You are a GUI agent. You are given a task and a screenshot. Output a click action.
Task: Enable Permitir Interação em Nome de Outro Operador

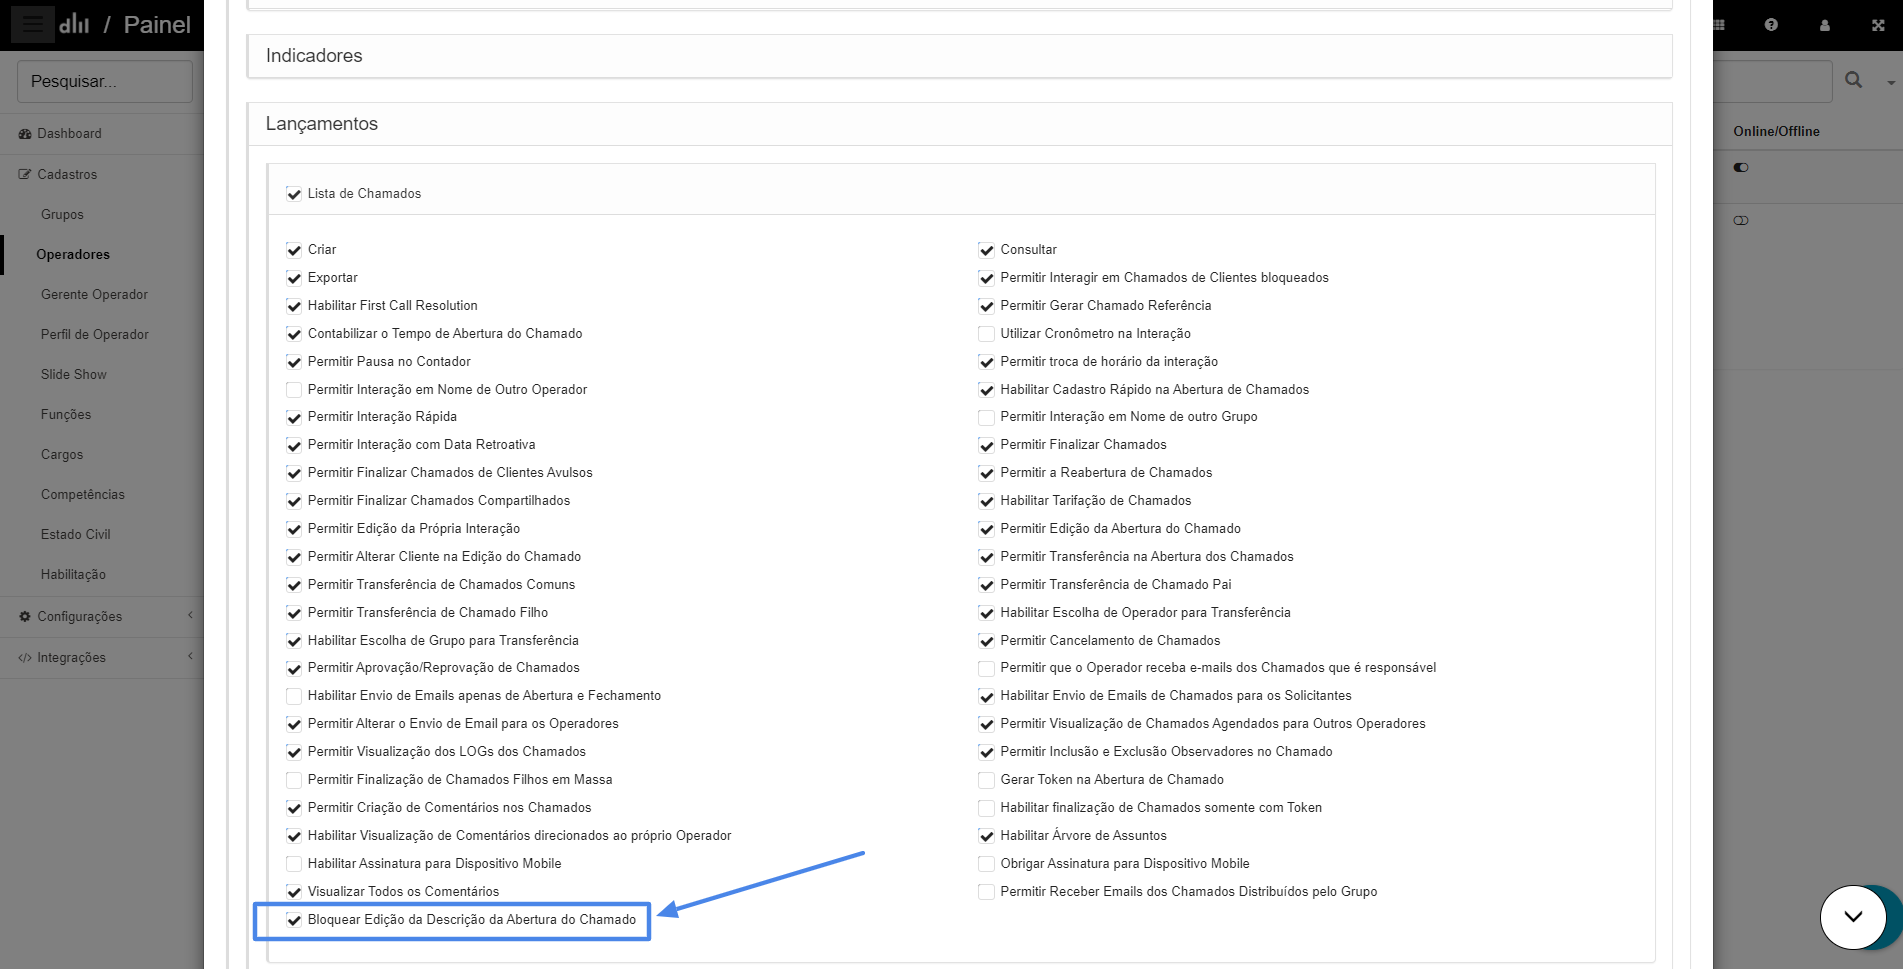[x=294, y=390]
